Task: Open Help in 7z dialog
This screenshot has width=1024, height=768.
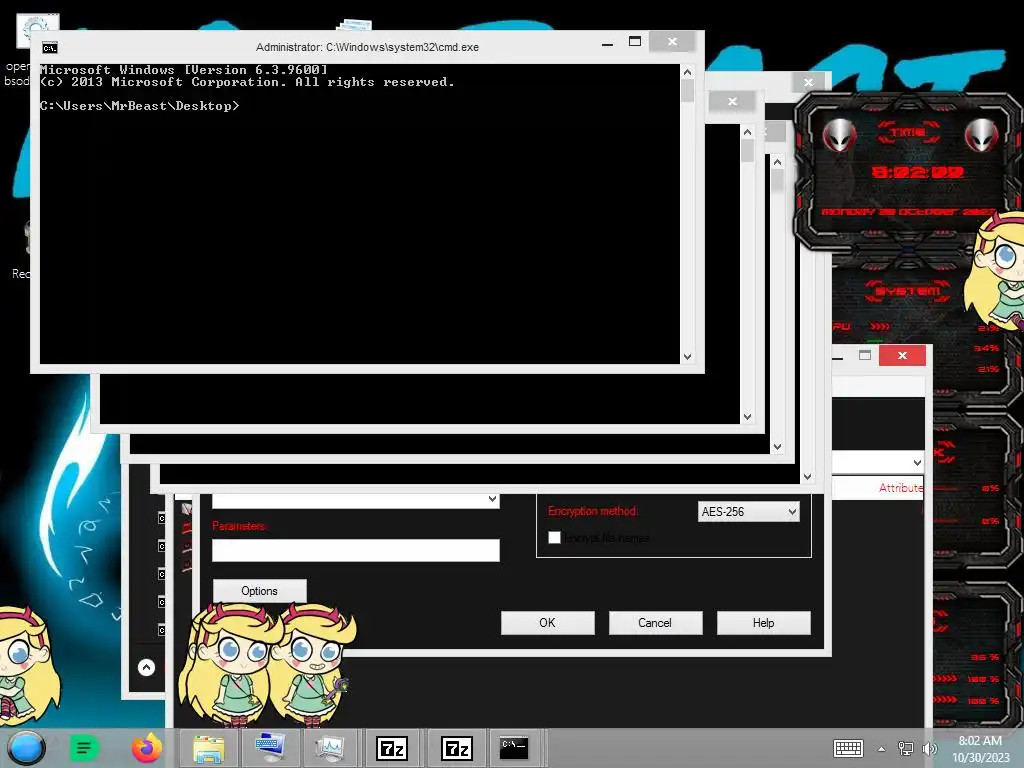Action: 763,623
